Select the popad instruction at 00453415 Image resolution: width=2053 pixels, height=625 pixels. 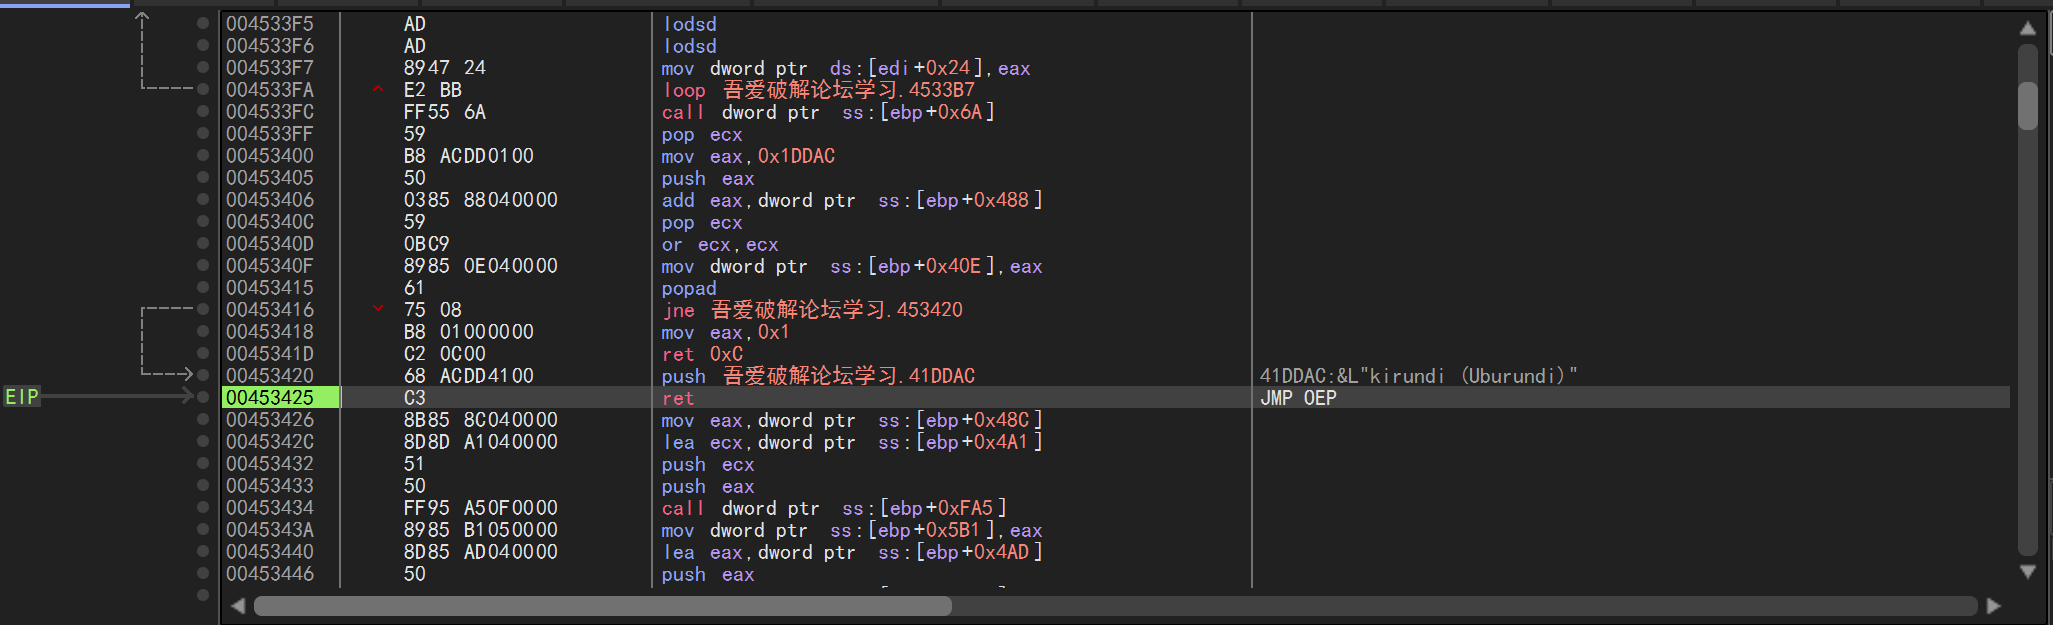click(x=689, y=288)
